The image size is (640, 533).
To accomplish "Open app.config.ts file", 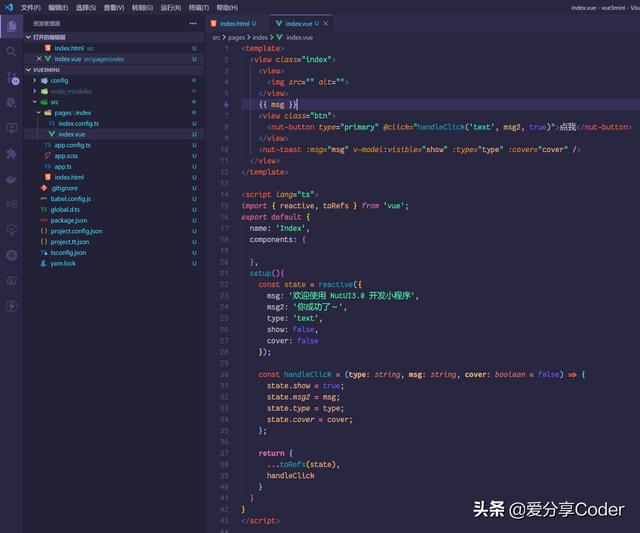I will click(x=114, y=145).
